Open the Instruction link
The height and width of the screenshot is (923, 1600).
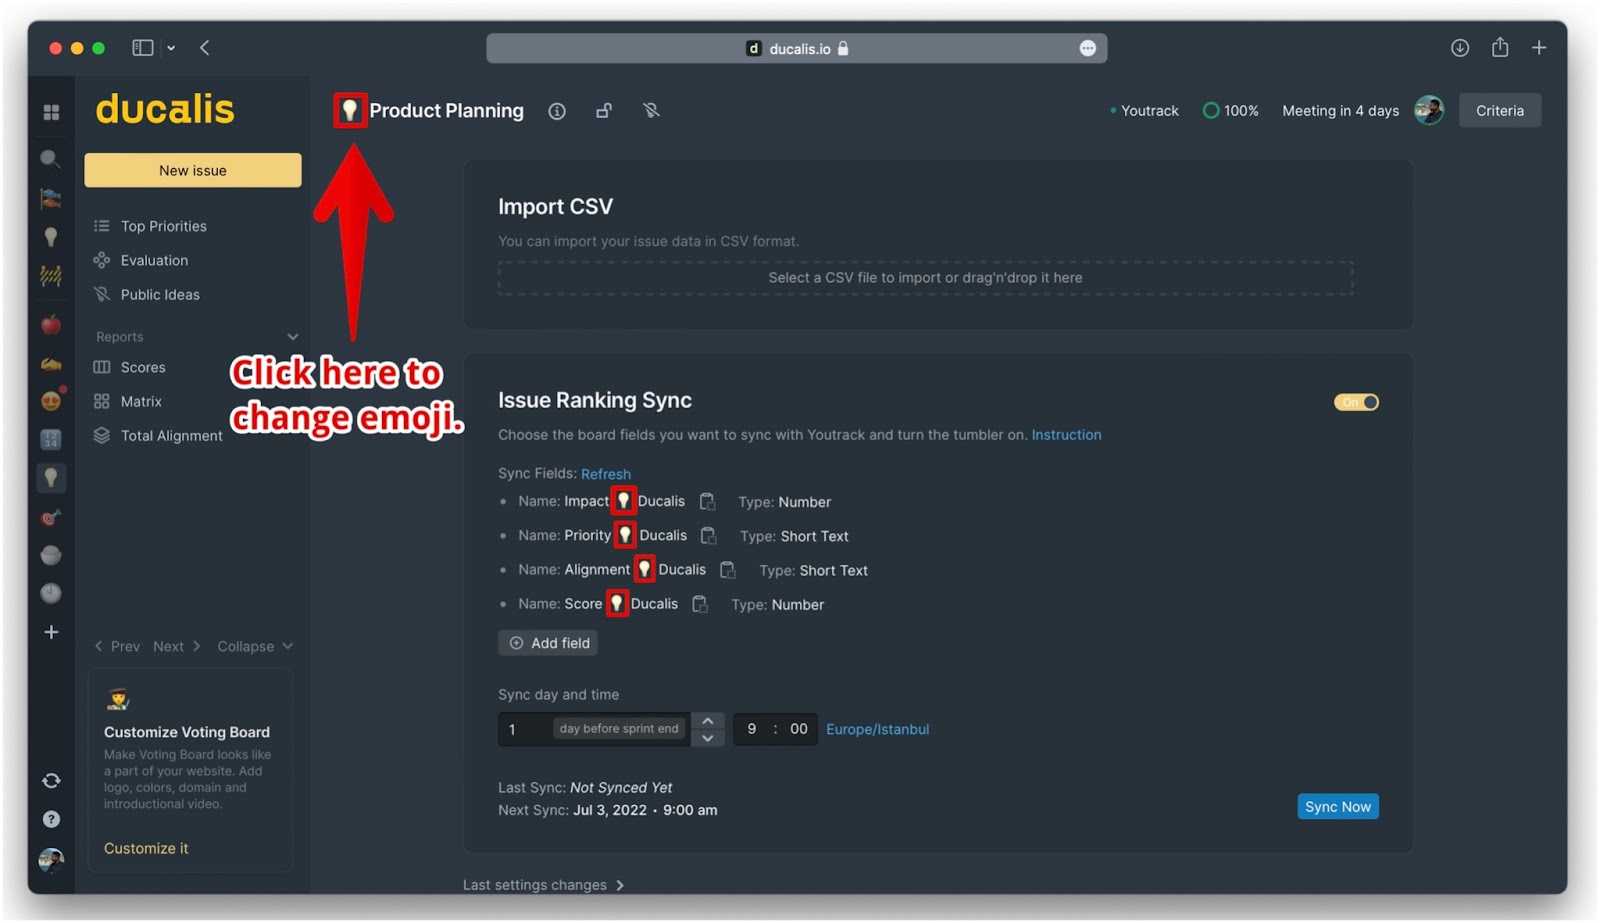coord(1066,435)
